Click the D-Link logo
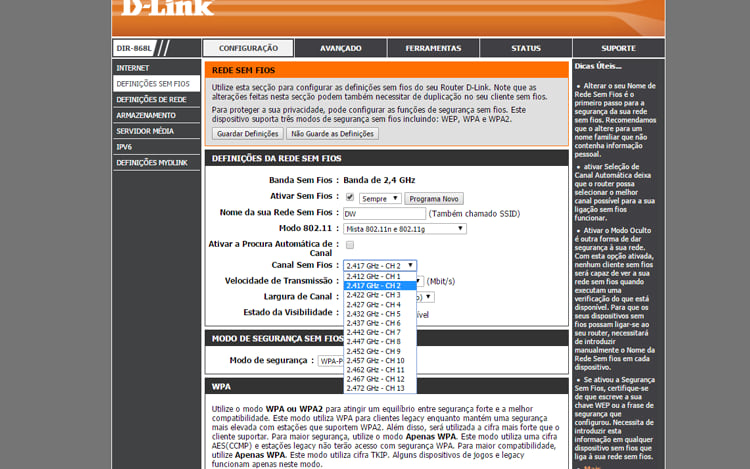Image resolution: width=750 pixels, height=469 pixels. (x=167, y=8)
